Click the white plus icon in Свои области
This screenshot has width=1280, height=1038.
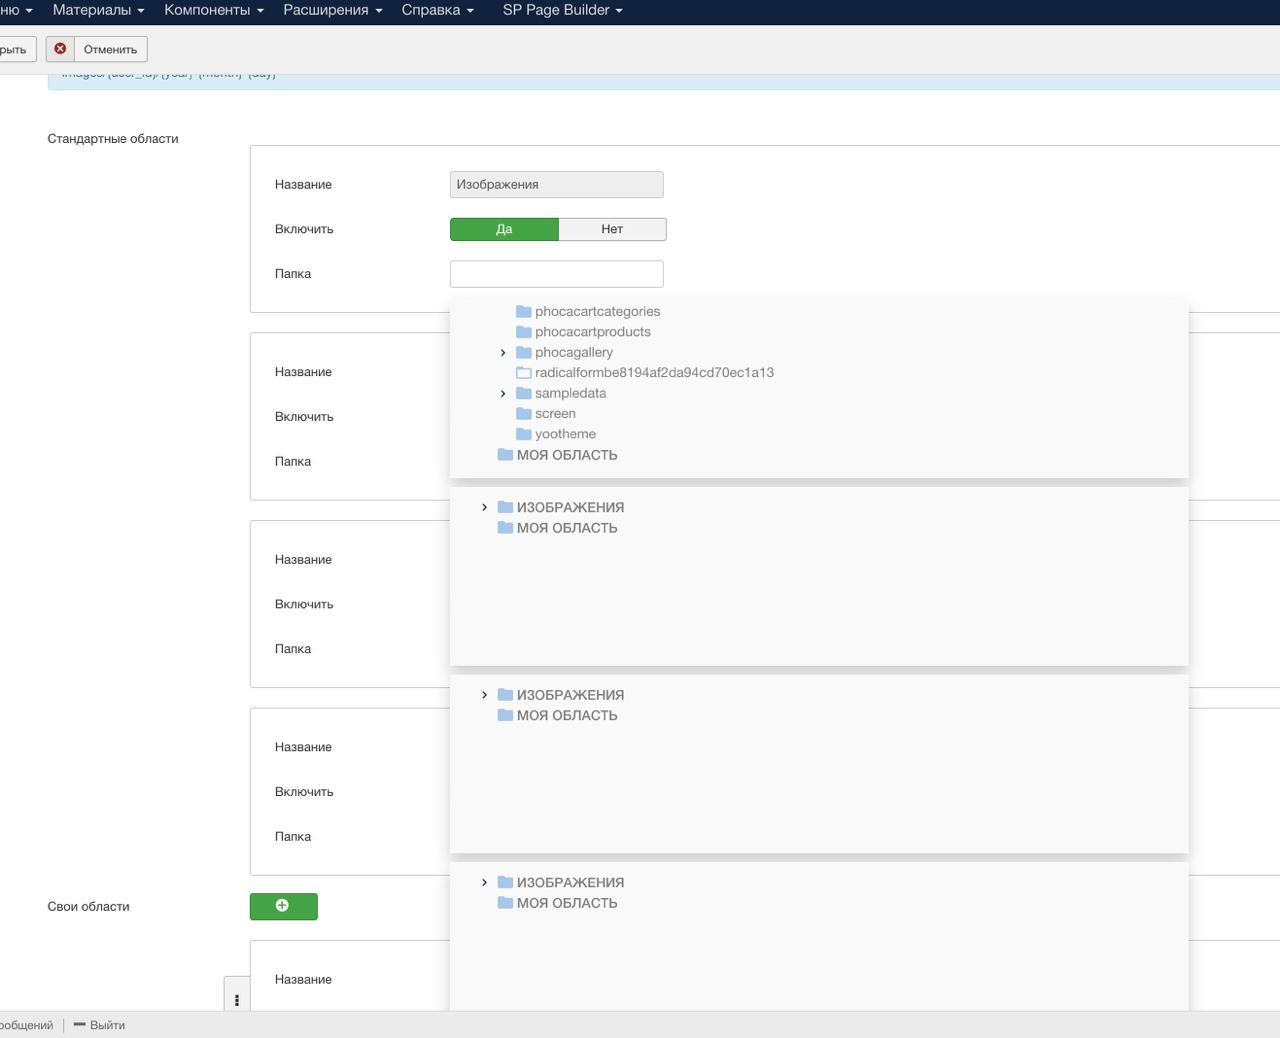(282, 905)
